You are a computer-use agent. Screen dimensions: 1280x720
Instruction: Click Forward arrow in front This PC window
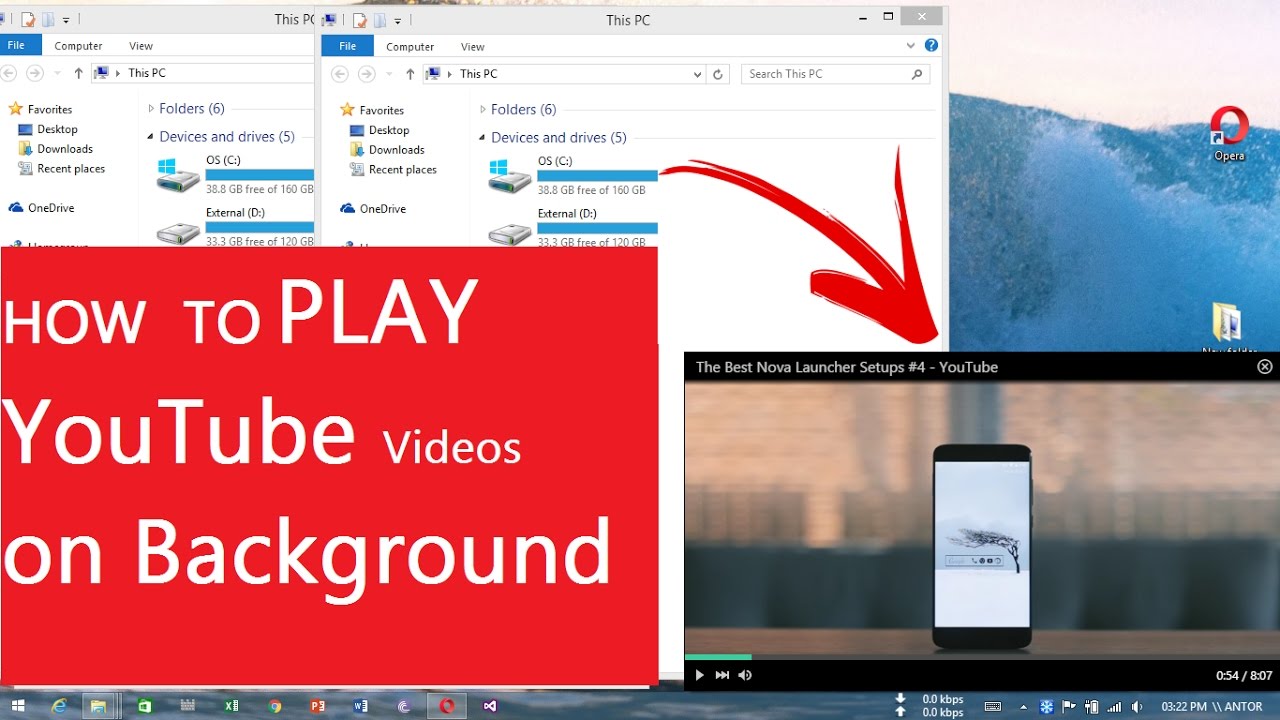pos(367,74)
